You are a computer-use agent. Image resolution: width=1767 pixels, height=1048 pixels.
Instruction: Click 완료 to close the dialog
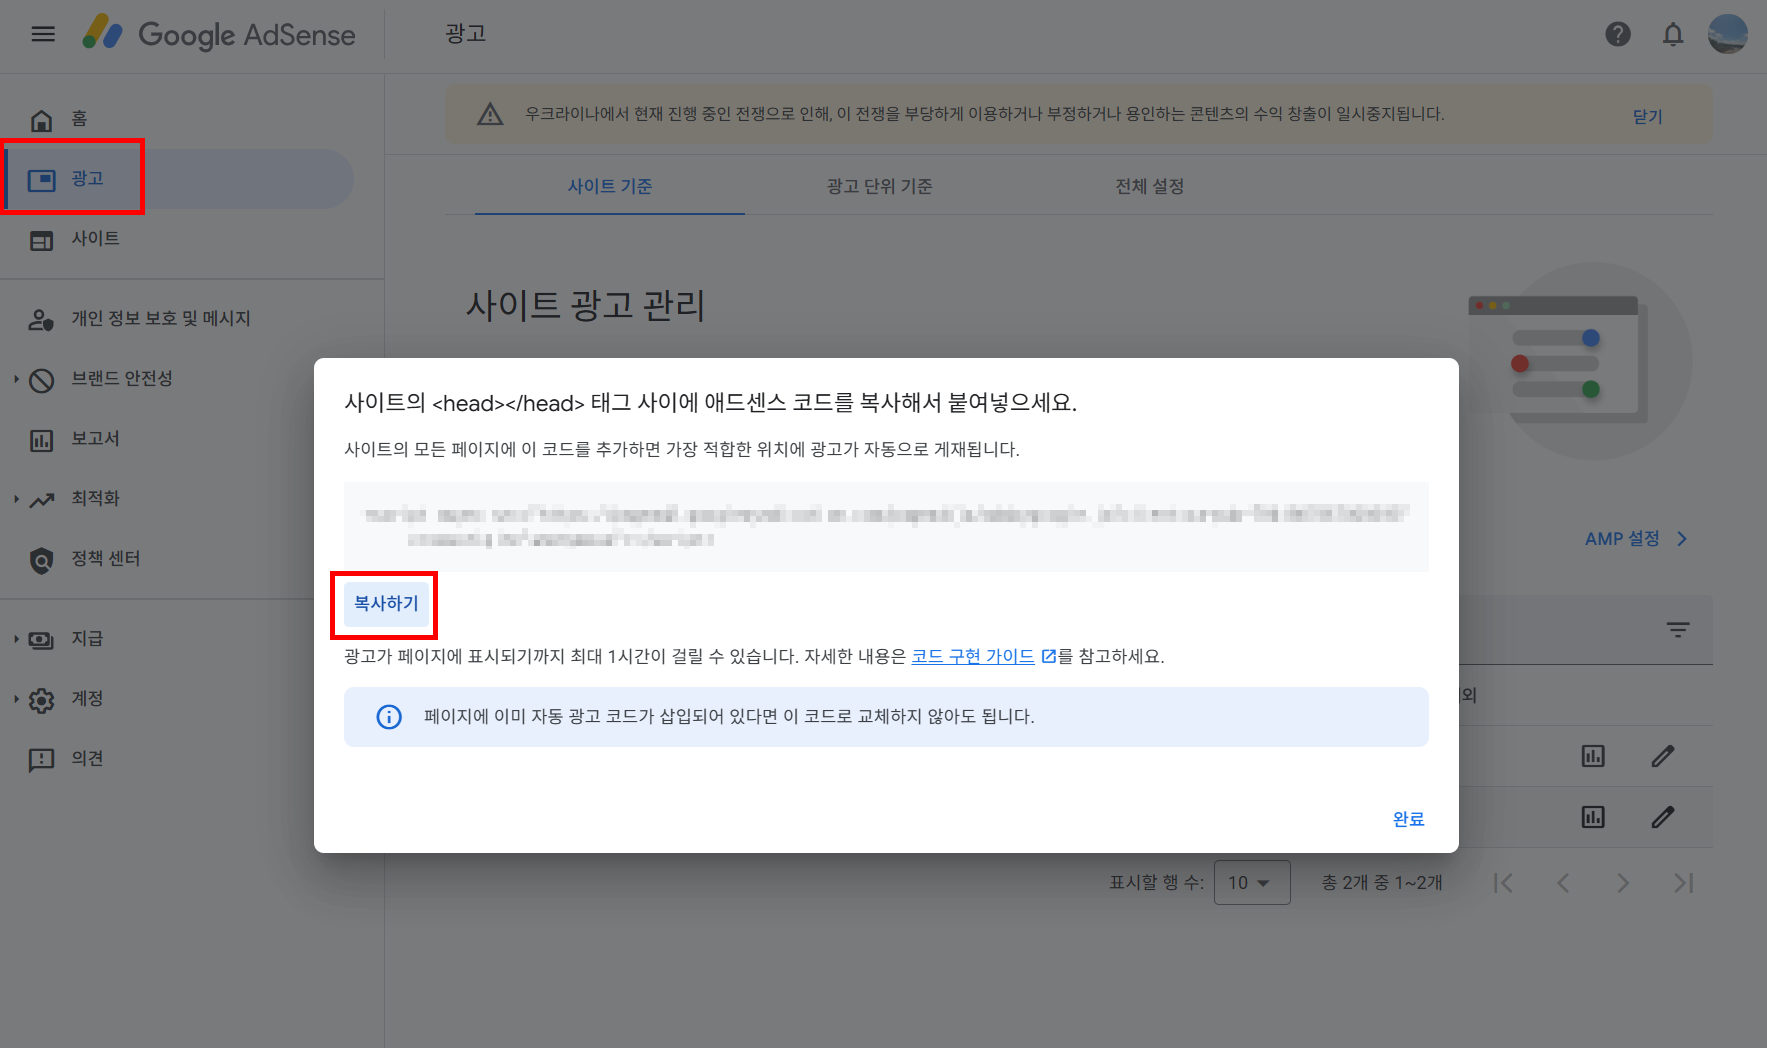pyautogui.click(x=1408, y=819)
